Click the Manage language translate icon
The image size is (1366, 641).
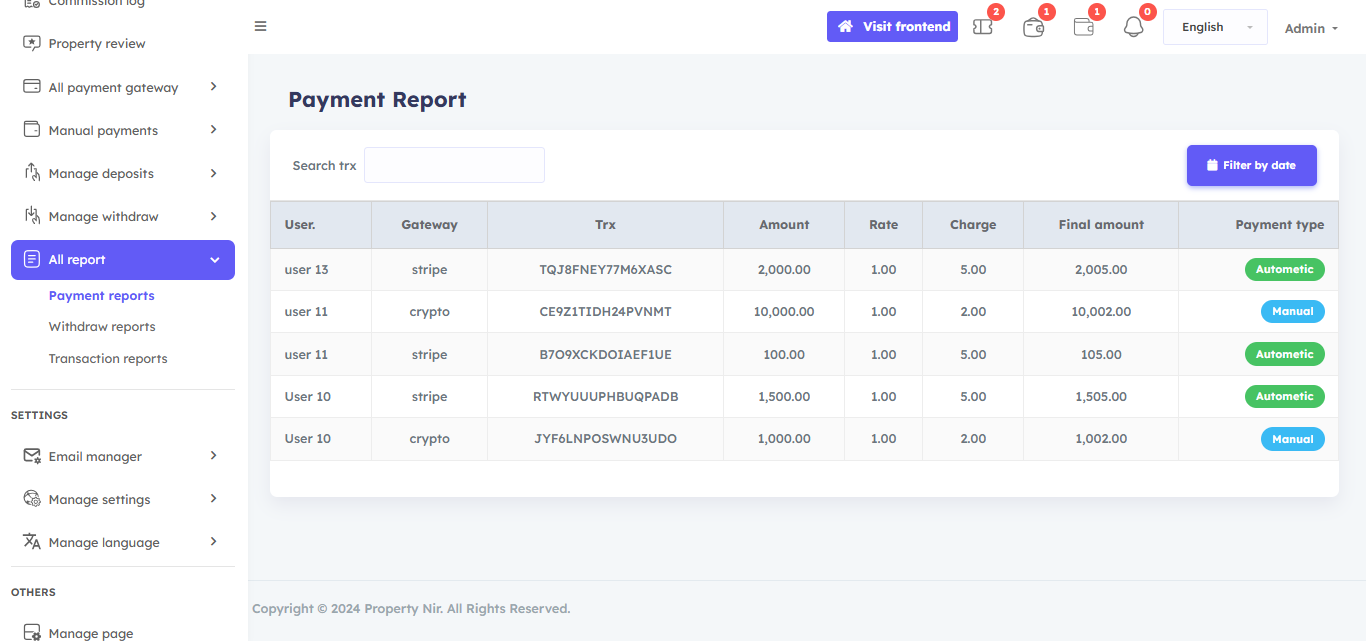click(32, 542)
